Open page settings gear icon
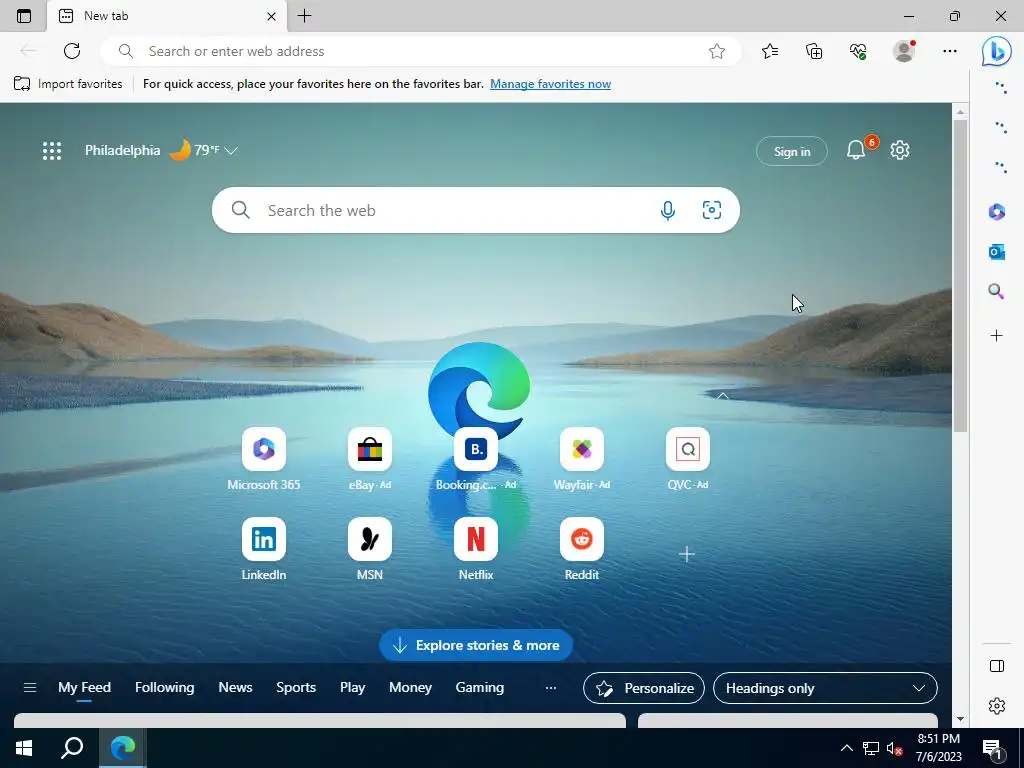Screen dimensions: 1024x768 click(900, 150)
